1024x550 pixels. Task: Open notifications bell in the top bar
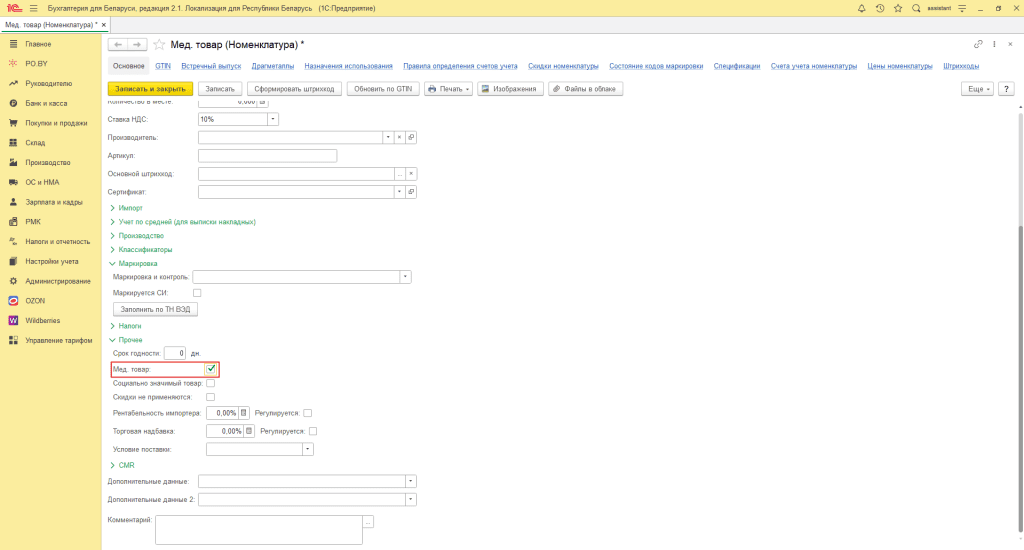click(862, 8)
